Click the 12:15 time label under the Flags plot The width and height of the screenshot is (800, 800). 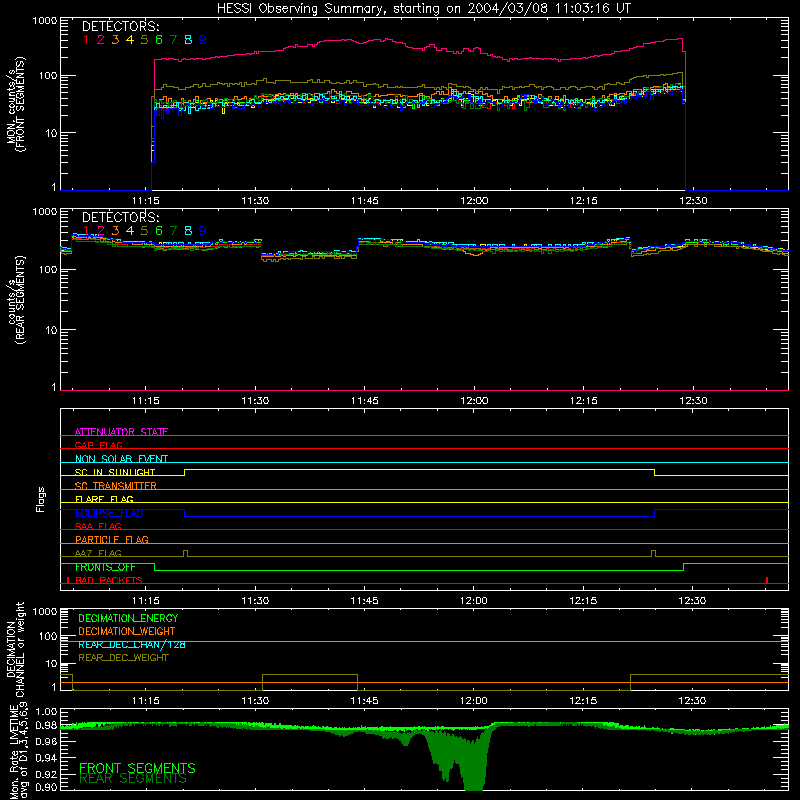click(583, 601)
